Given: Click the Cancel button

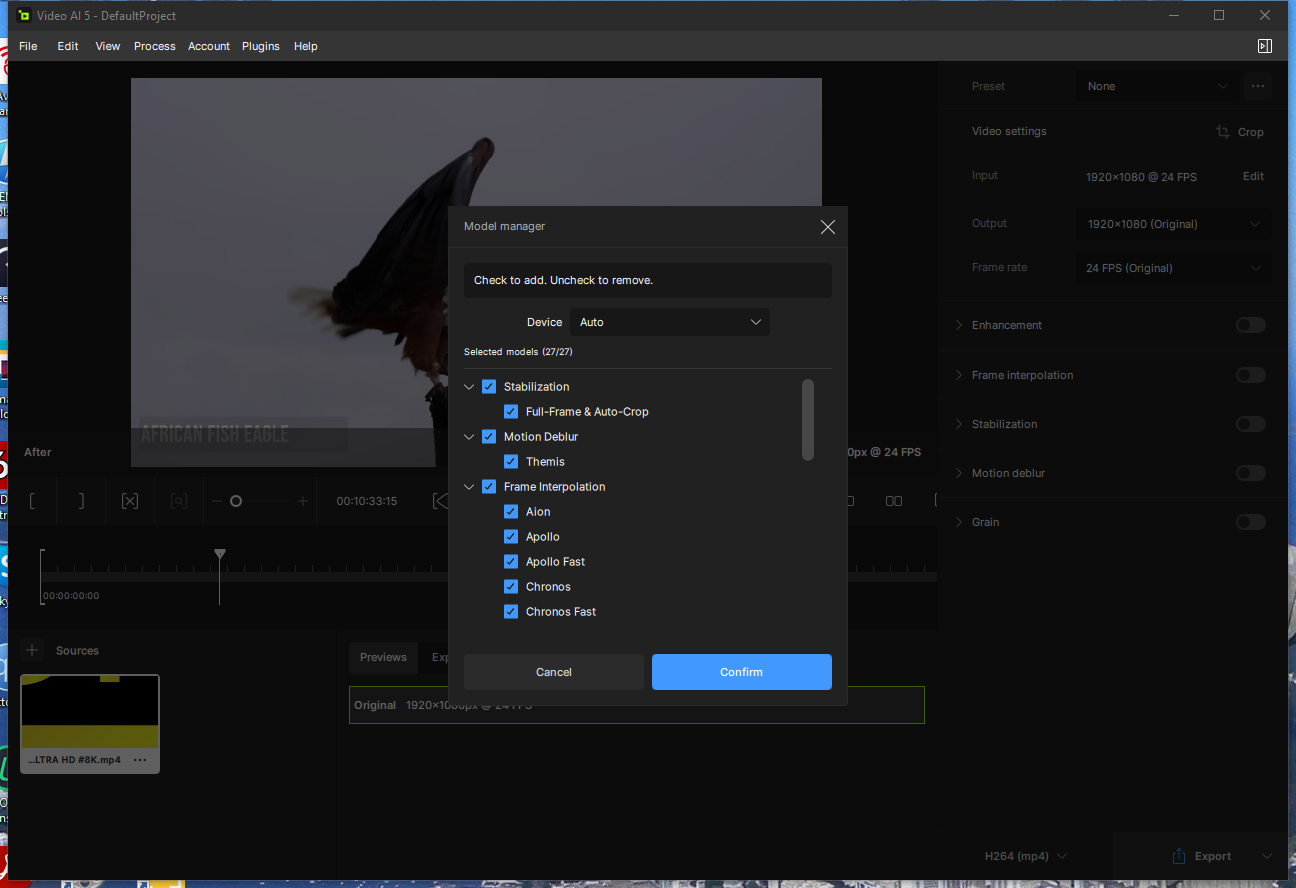Looking at the screenshot, I should click(554, 672).
